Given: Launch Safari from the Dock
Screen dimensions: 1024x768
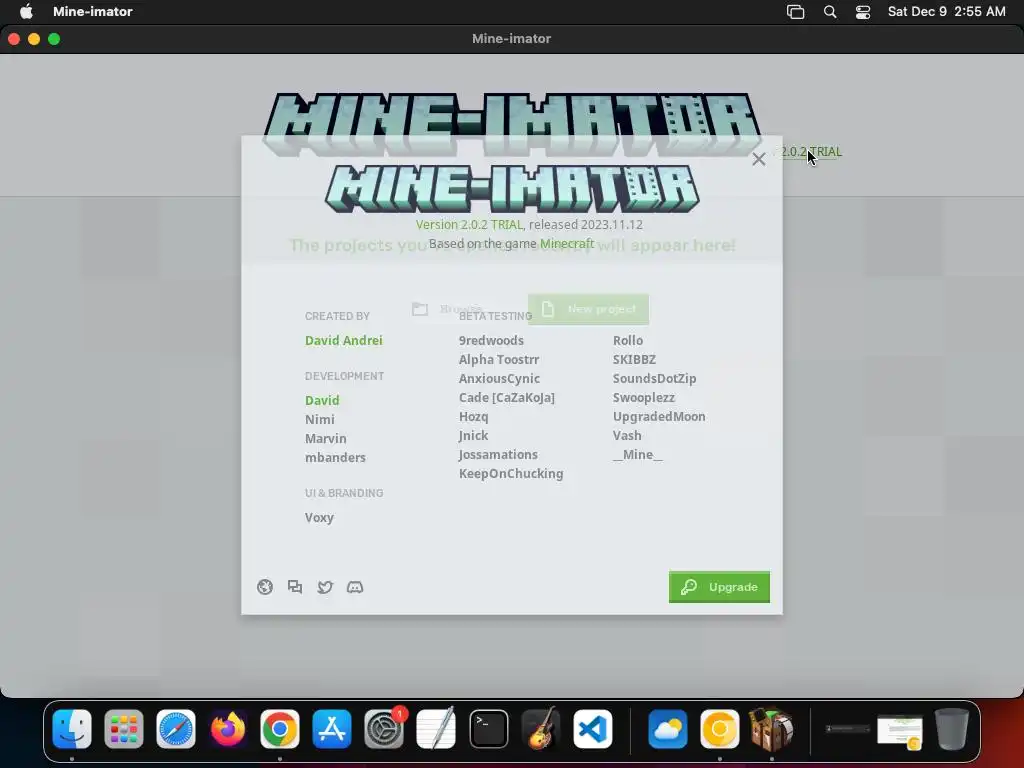Looking at the screenshot, I should tap(176, 728).
